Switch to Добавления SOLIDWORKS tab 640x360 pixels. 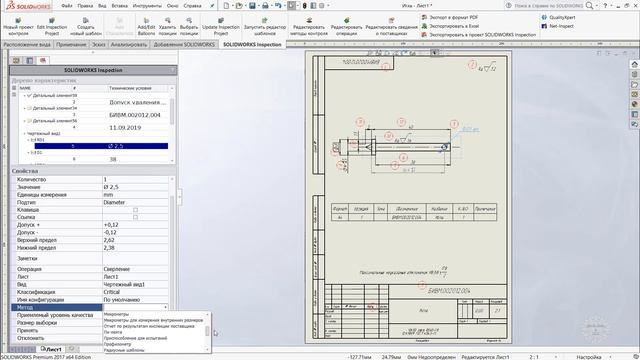pos(184,44)
